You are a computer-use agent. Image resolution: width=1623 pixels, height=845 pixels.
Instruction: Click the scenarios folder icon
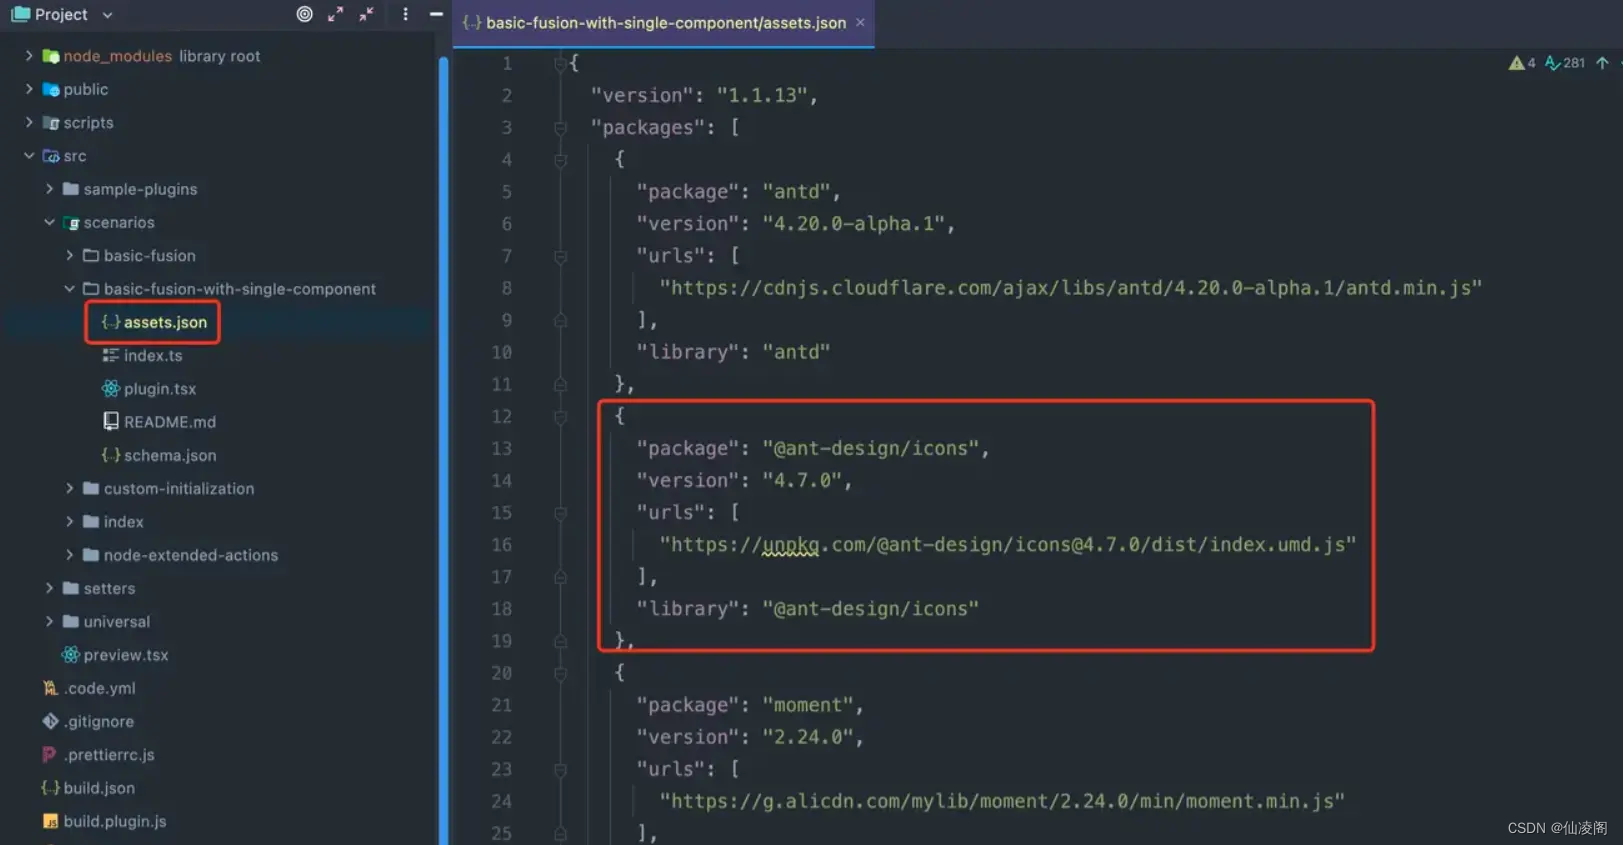(x=71, y=222)
